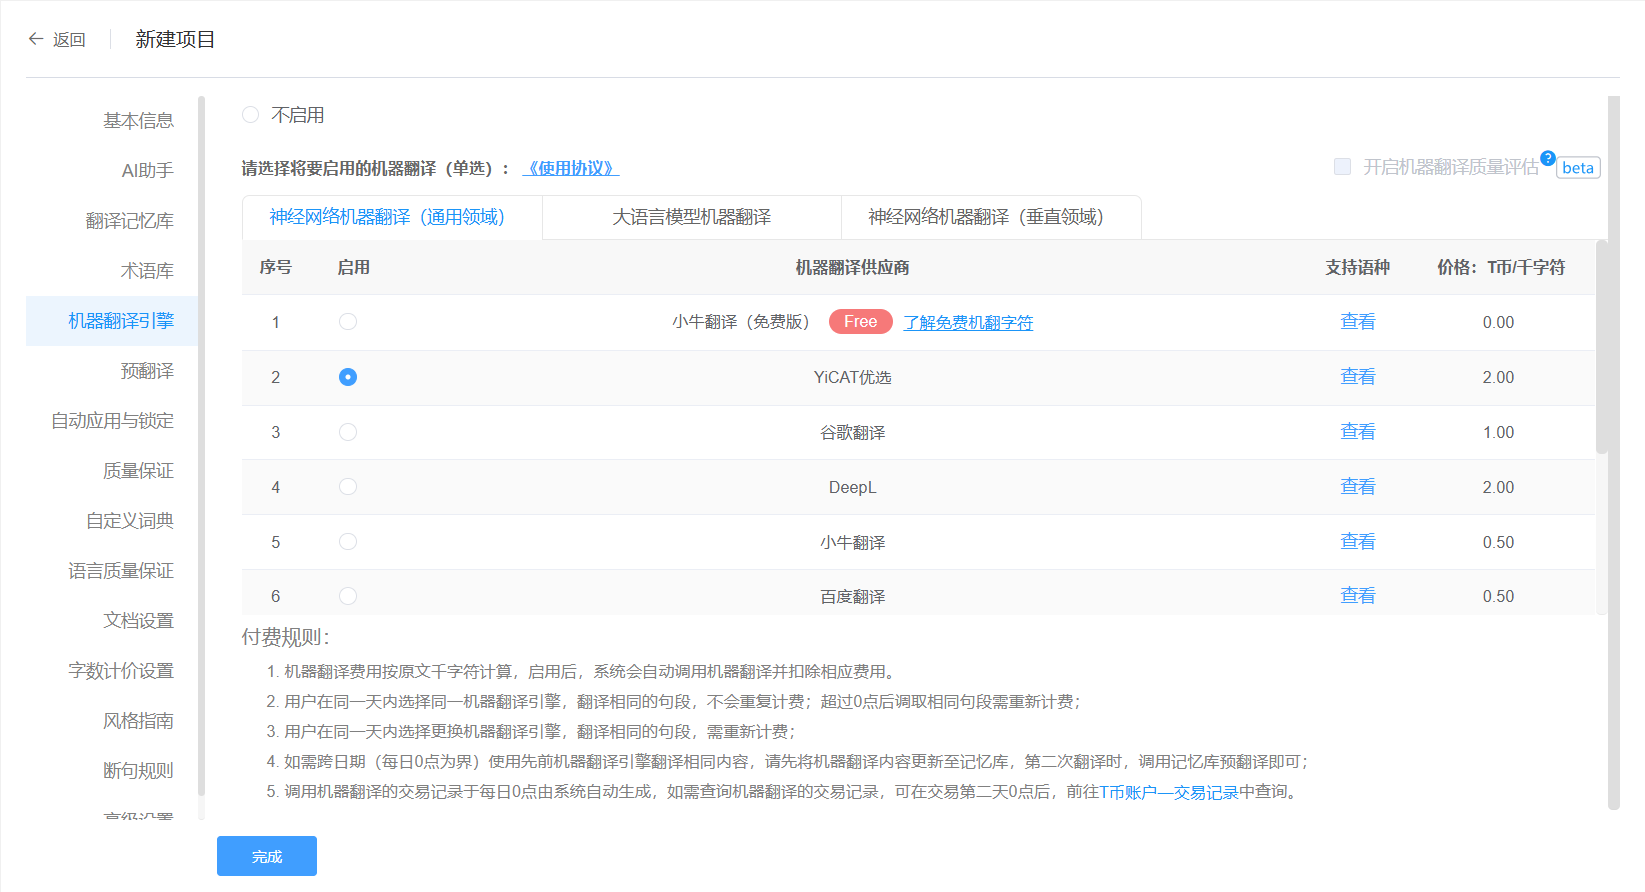
Task: View supported languages for YiCAT优选
Action: click(1357, 377)
